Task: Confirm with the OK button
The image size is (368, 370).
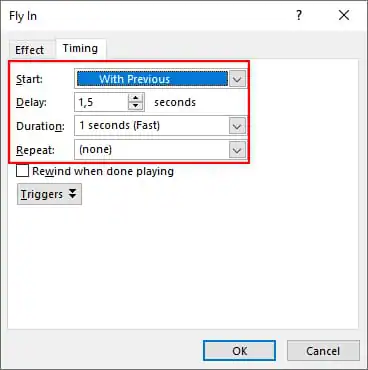Action: point(239,351)
